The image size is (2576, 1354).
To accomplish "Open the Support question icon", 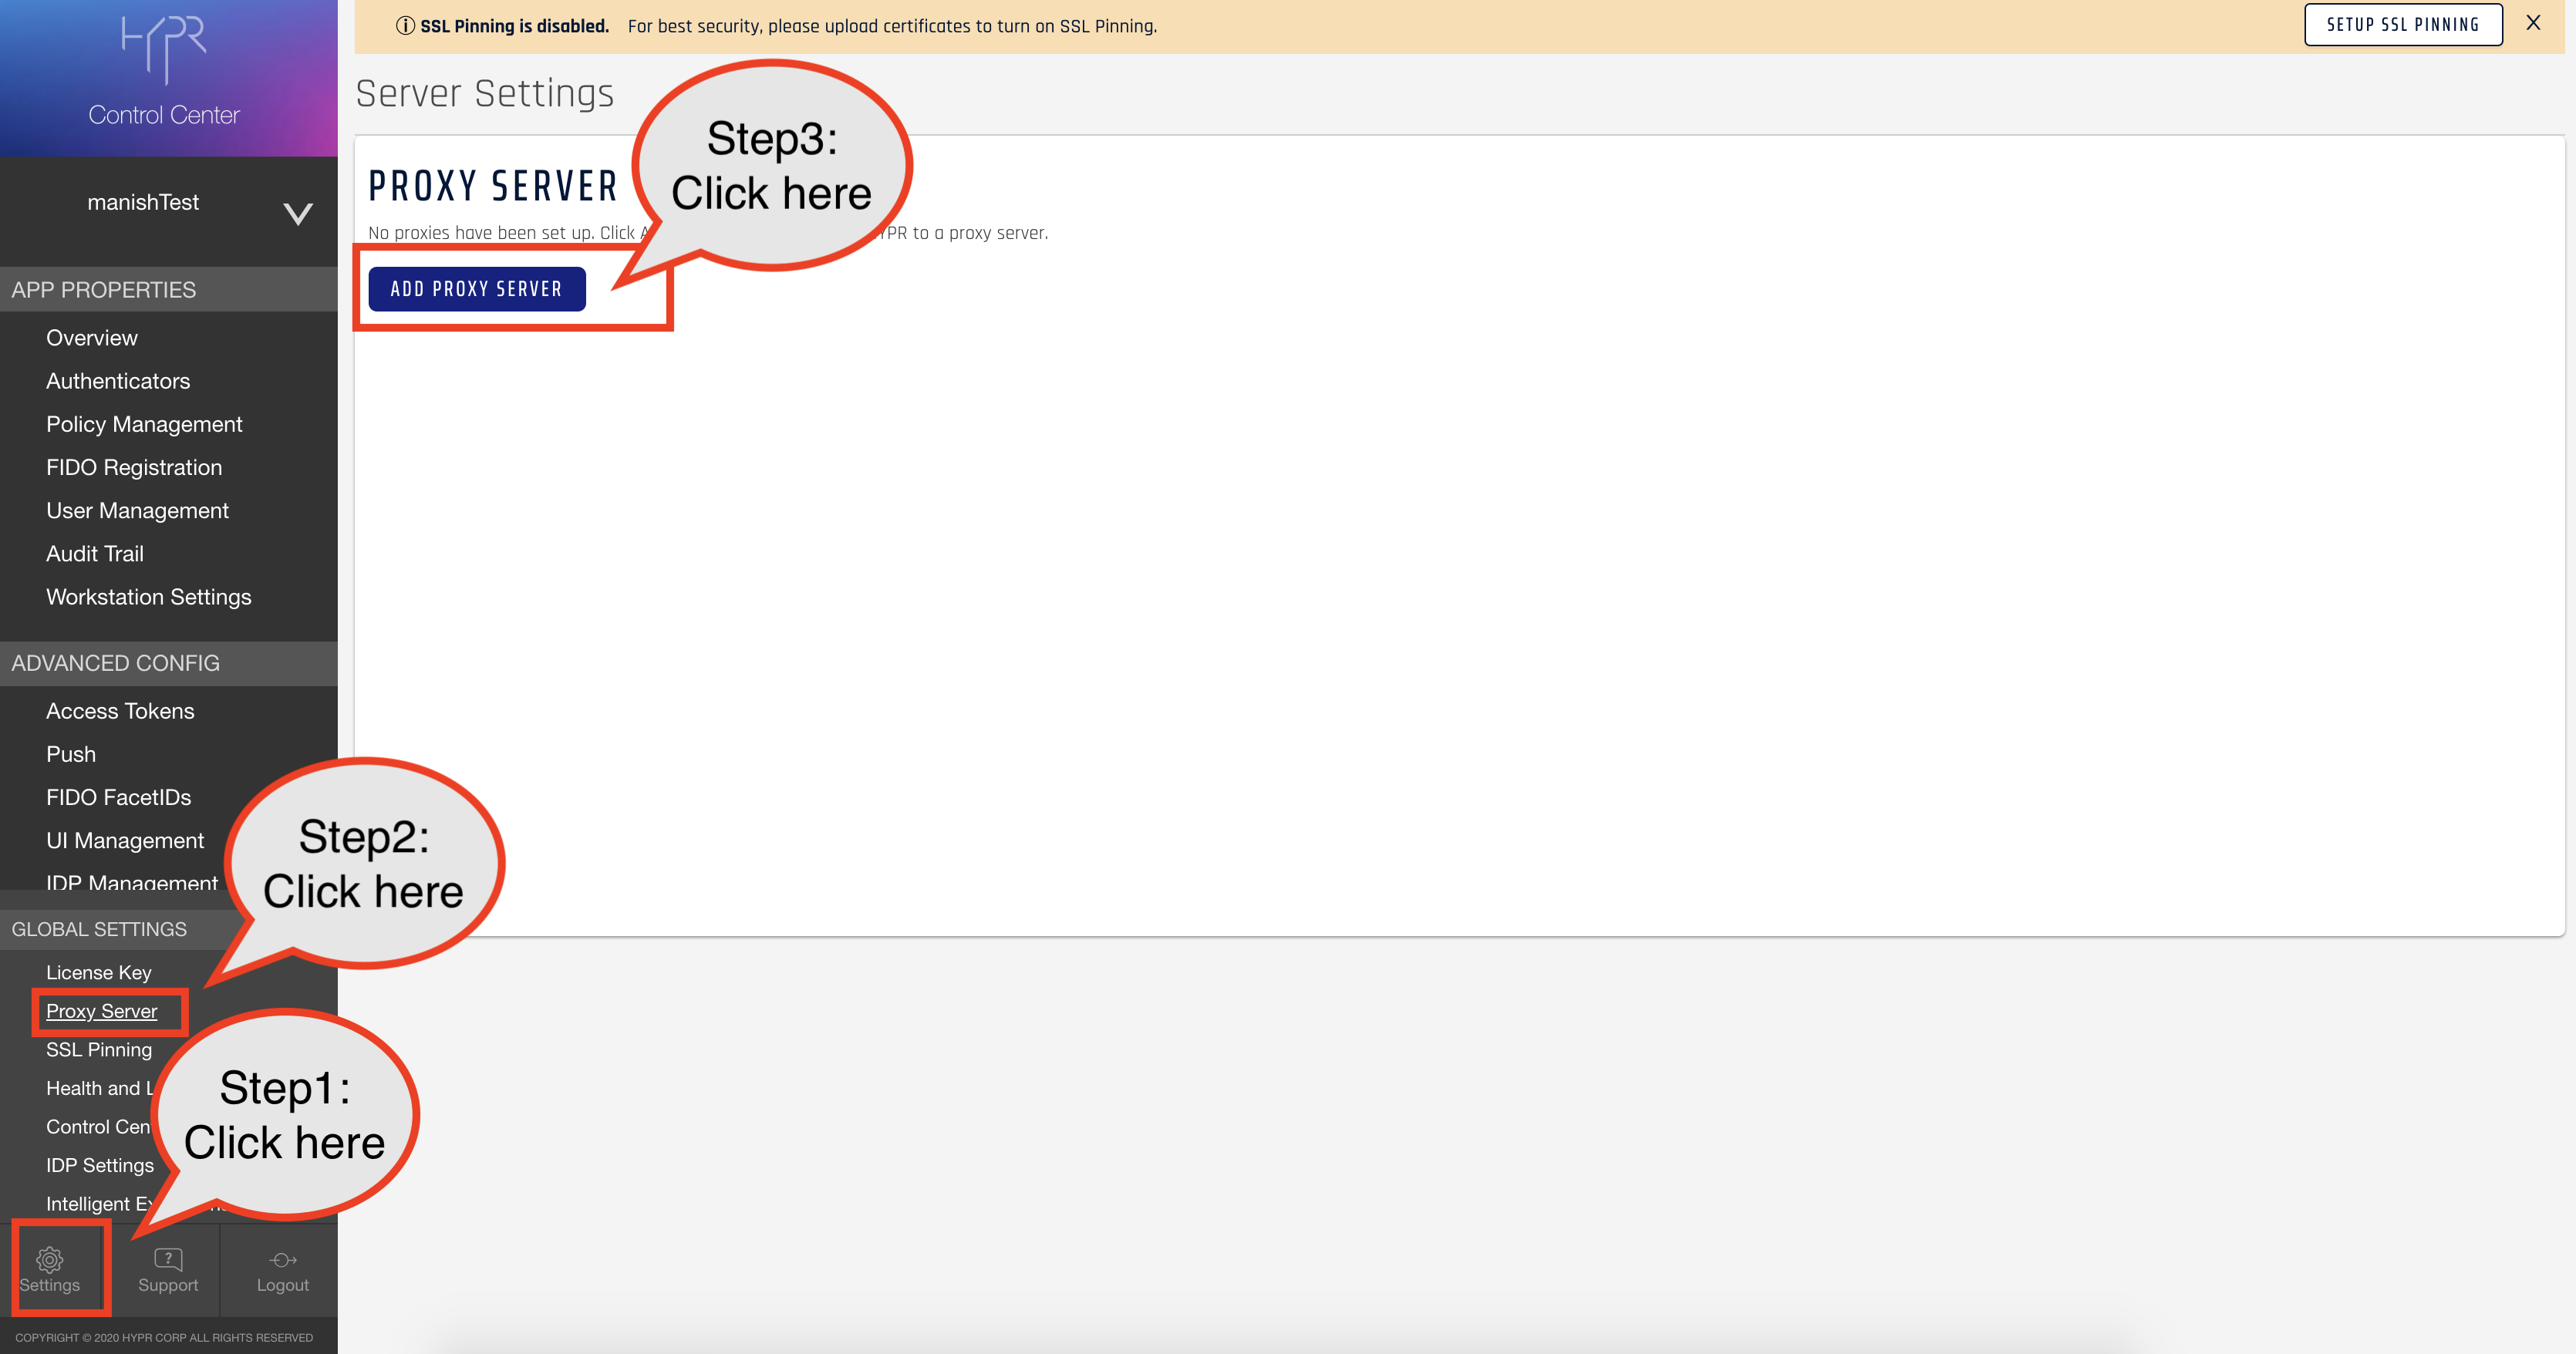I will click(x=168, y=1259).
